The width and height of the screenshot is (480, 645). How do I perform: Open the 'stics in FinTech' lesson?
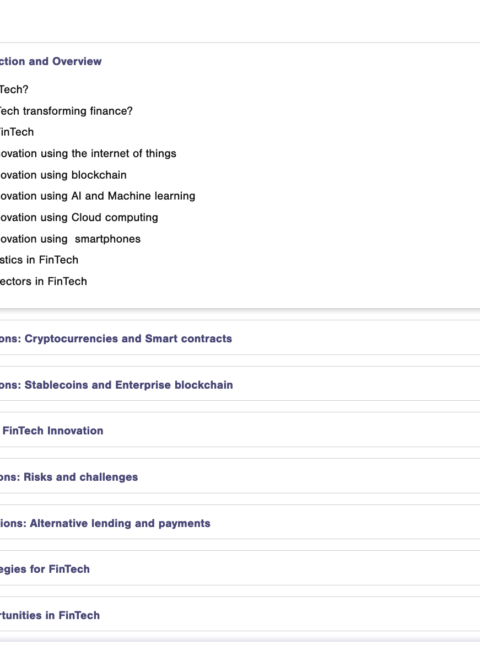pyautogui.click(x=39, y=260)
